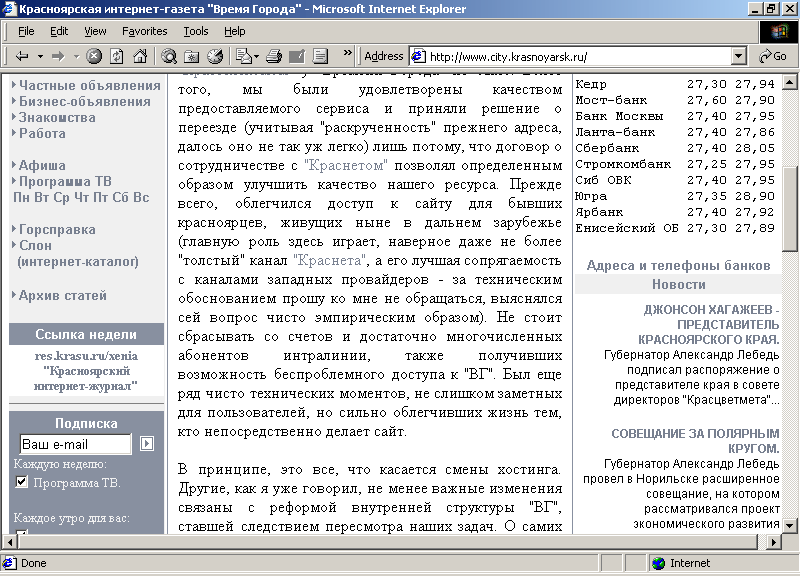Follow the res.krasu.ru/xenia link
The image size is (800, 576).
86,356
